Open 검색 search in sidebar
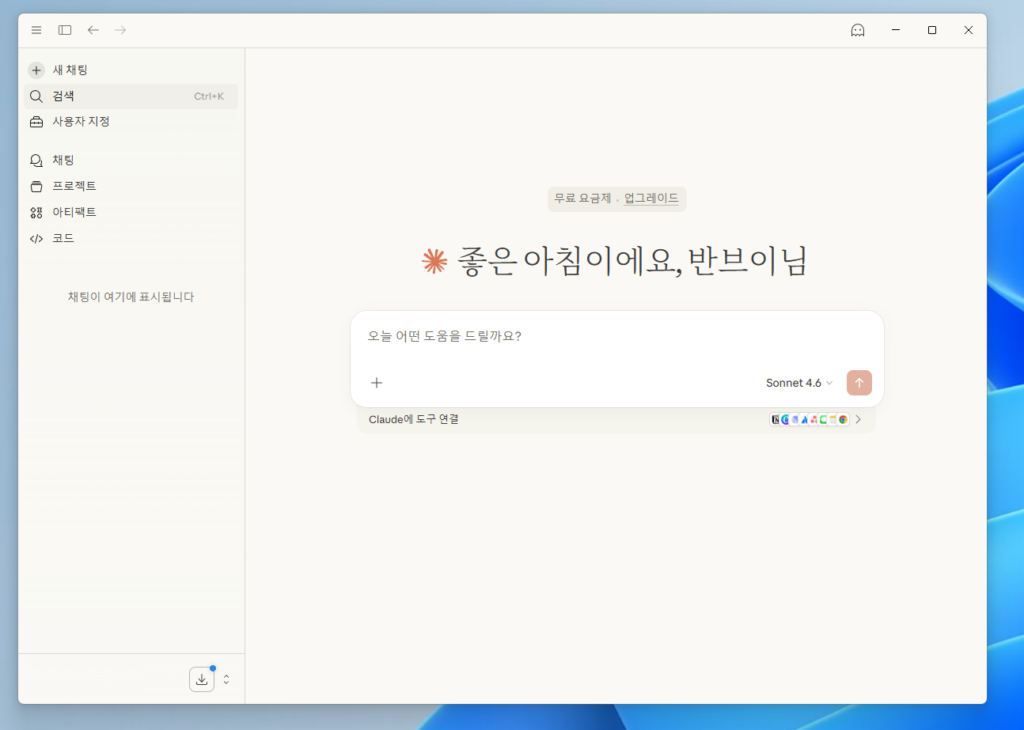 [x=64, y=96]
